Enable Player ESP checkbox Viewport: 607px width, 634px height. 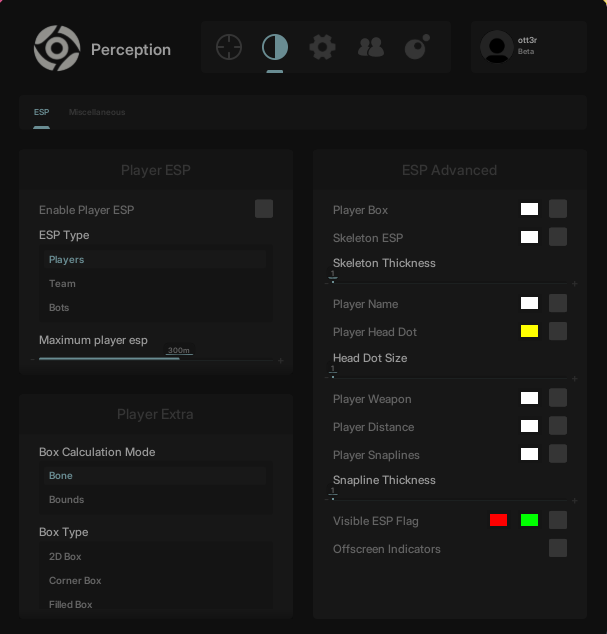click(x=264, y=209)
